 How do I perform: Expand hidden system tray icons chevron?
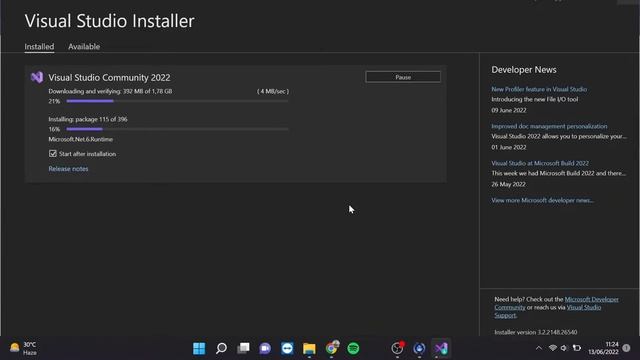click(539, 348)
